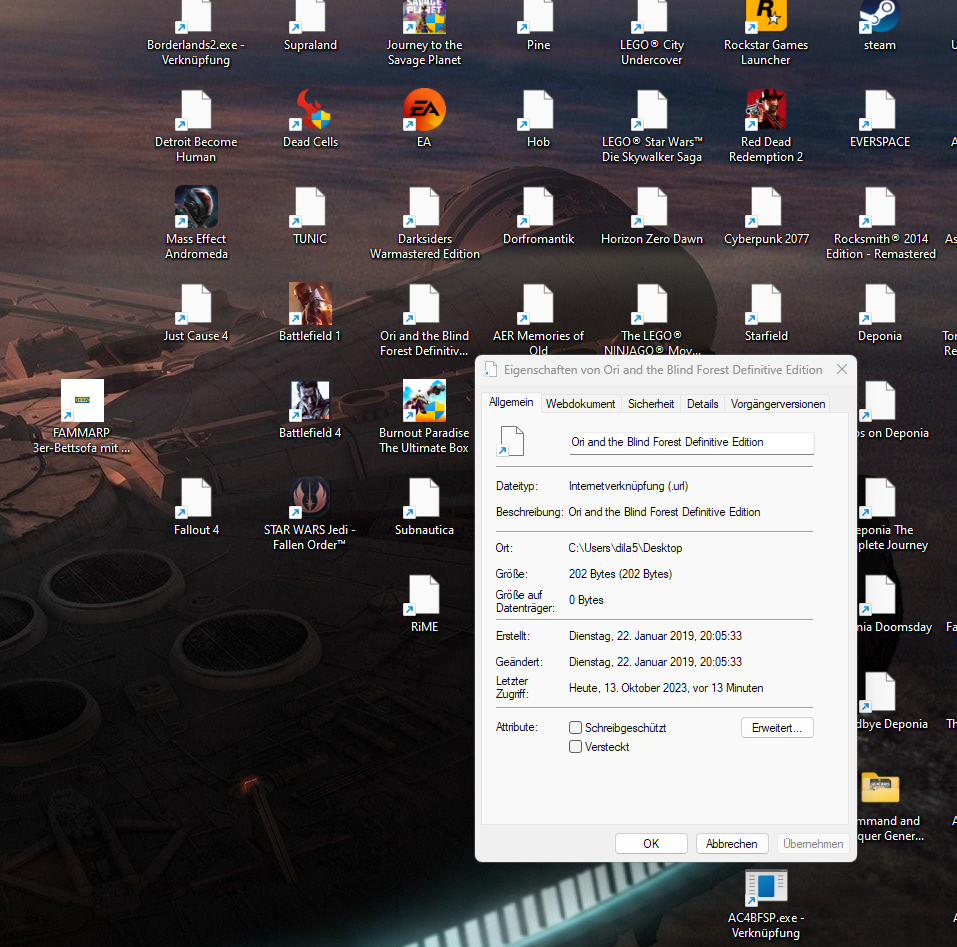Open the Sicherheit tab
This screenshot has width=957, height=947.
point(651,404)
